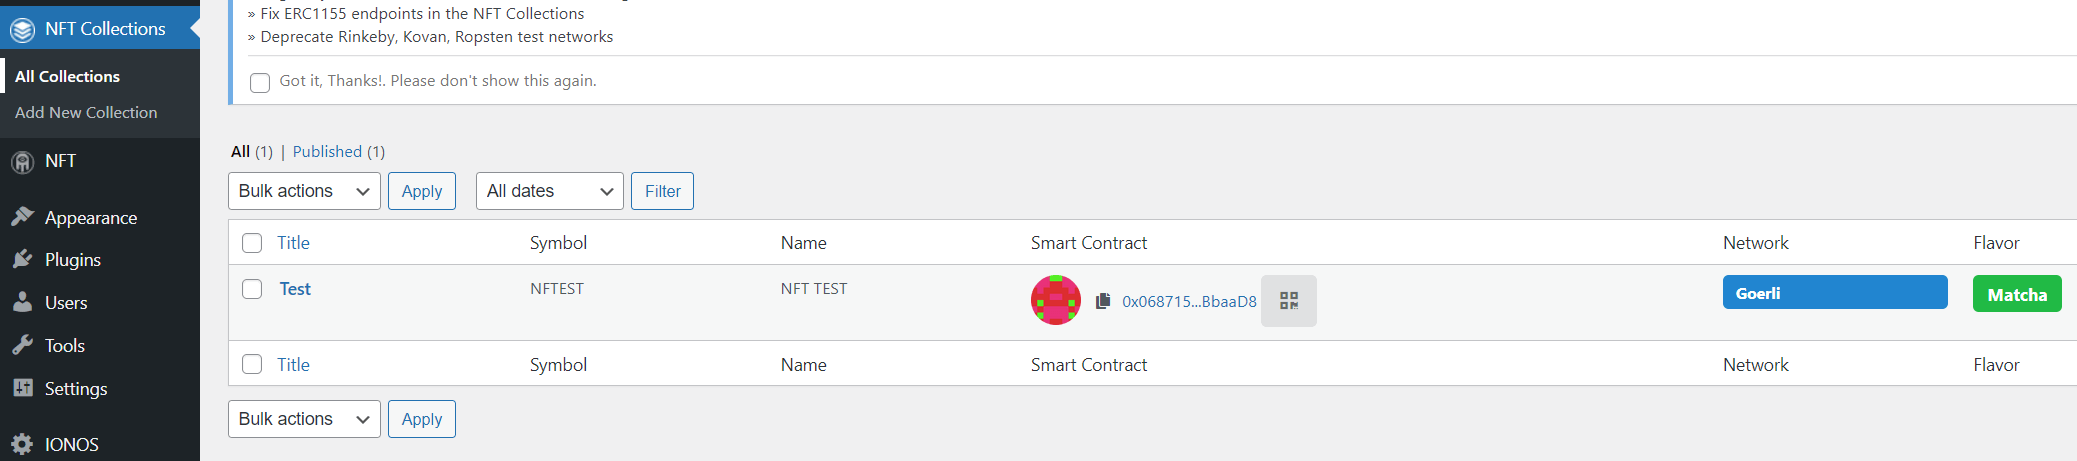Open the All dates dropdown
The width and height of the screenshot is (2077, 461).
550,191
